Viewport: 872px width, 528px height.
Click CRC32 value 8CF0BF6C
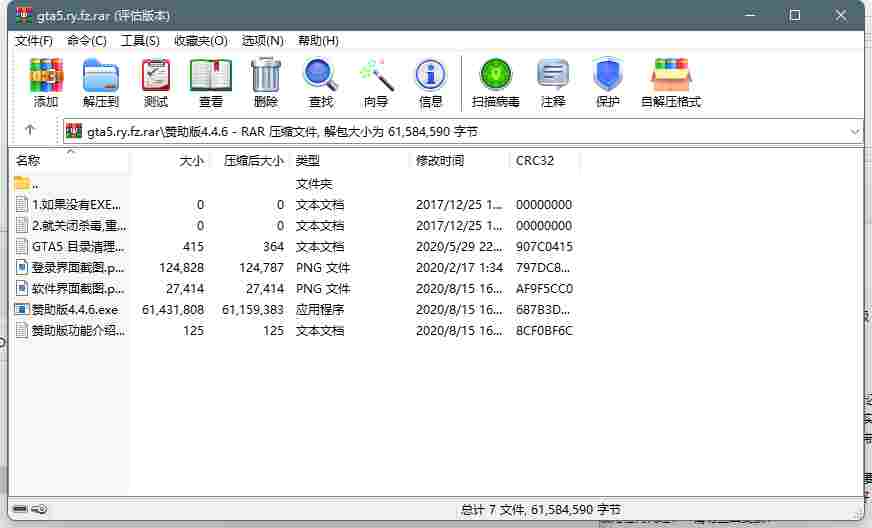click(544, 330)
